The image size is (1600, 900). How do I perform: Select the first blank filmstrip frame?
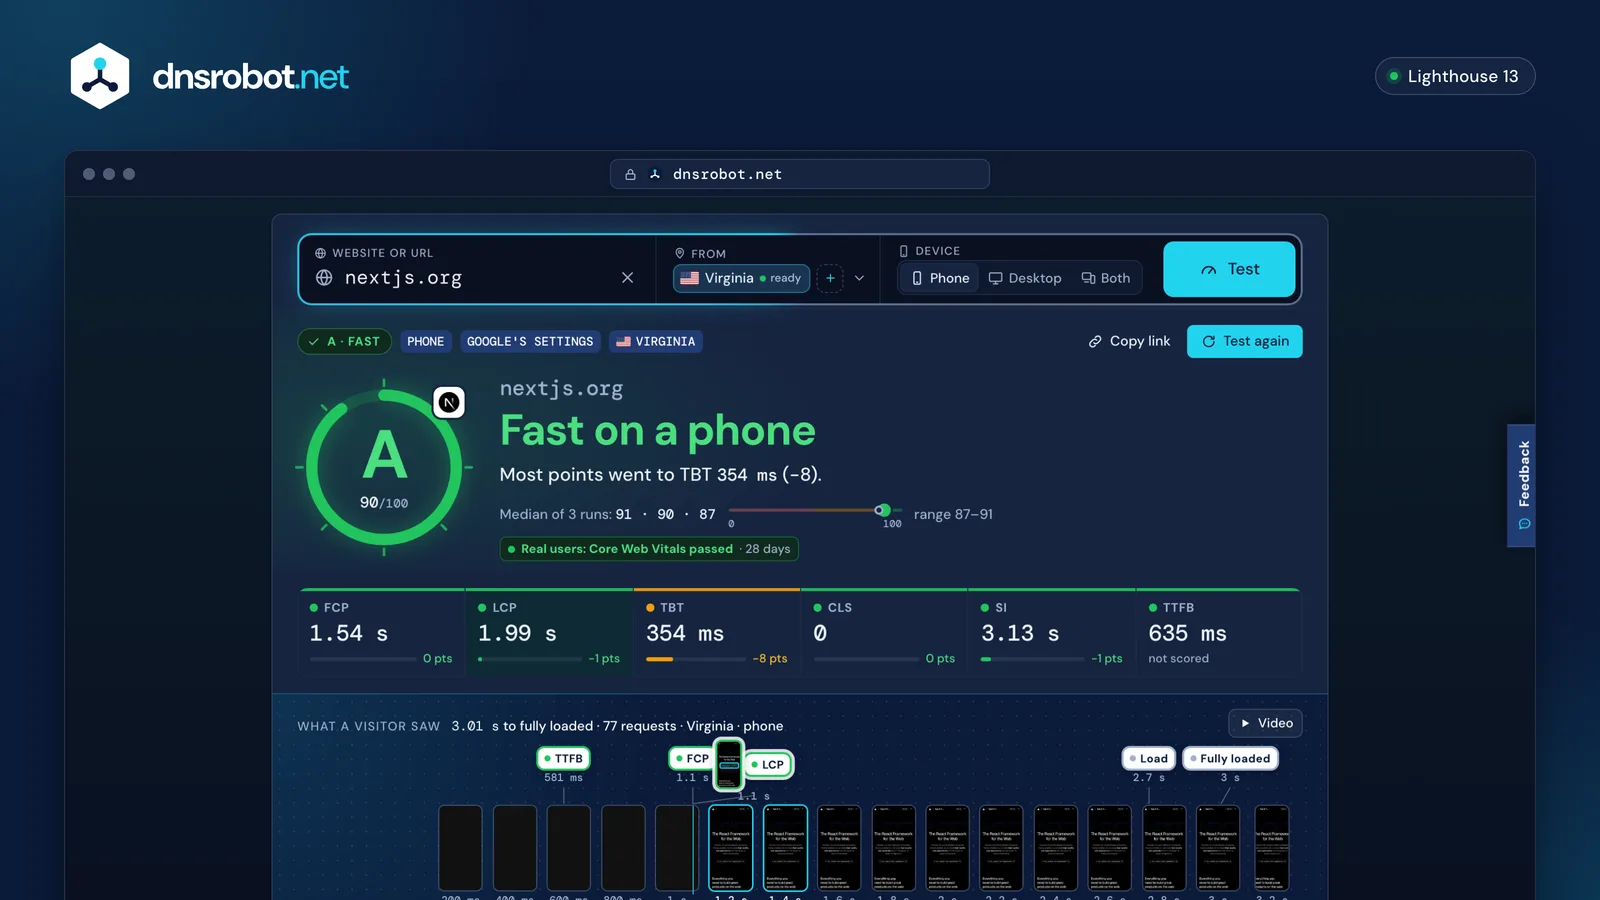click(x=460, y=848)
